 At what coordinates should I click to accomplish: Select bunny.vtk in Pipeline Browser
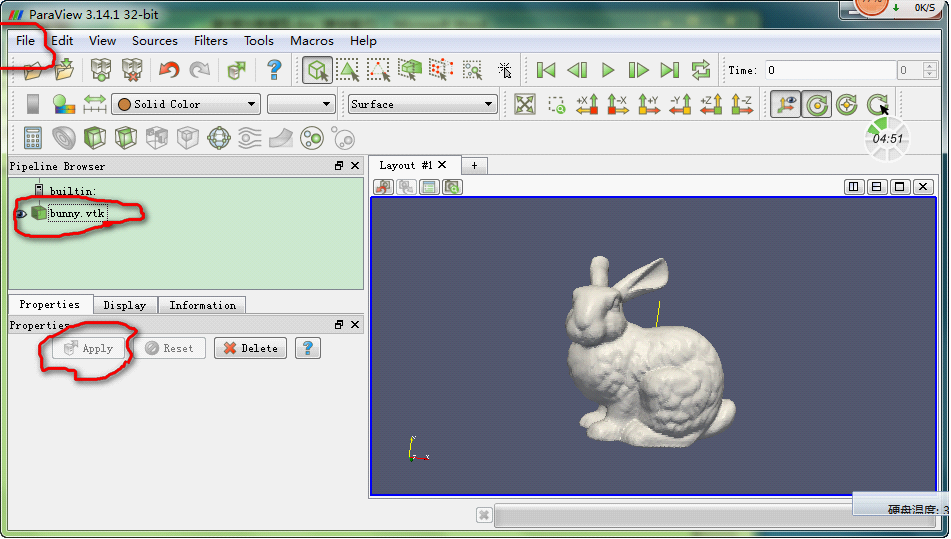pyautogui.click(x=78, y=213)
